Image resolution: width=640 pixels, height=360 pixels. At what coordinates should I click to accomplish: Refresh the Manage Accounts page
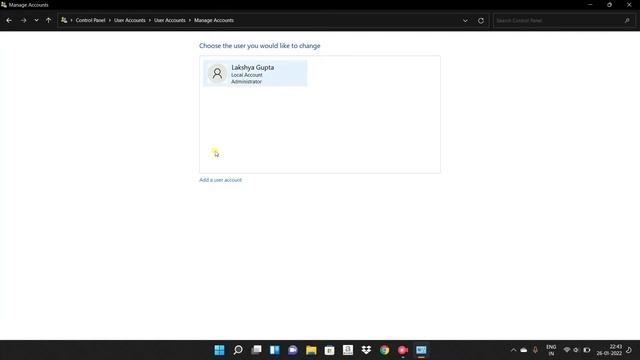point(481,20)
